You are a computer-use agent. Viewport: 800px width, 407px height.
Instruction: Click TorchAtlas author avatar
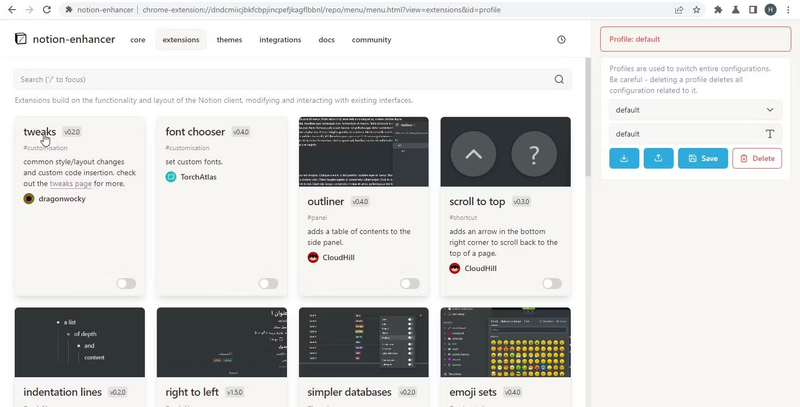171,177
